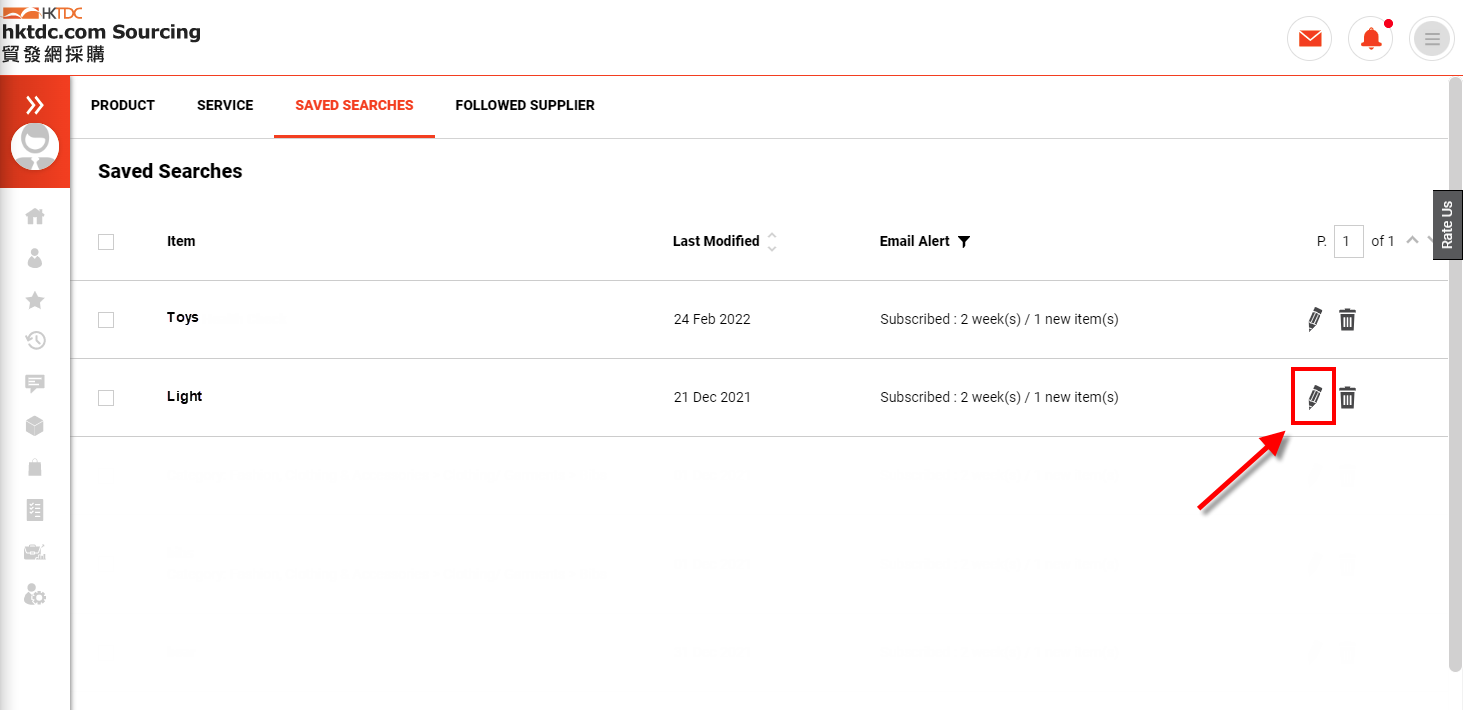This screenshot has width=1463, height=710.
Task: Open the Rate Us side tab
Action: pos(1447,225)
